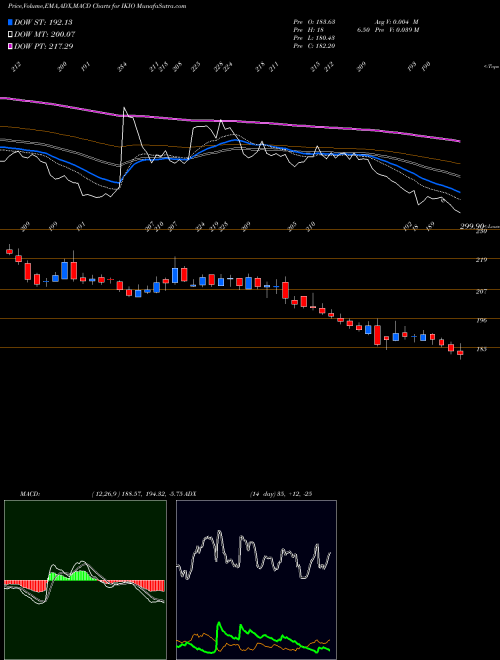The width and height of the screenshot is (500, 660).
Task: Click the blue DOW ST legend swatch
Action: click(10, 22)
